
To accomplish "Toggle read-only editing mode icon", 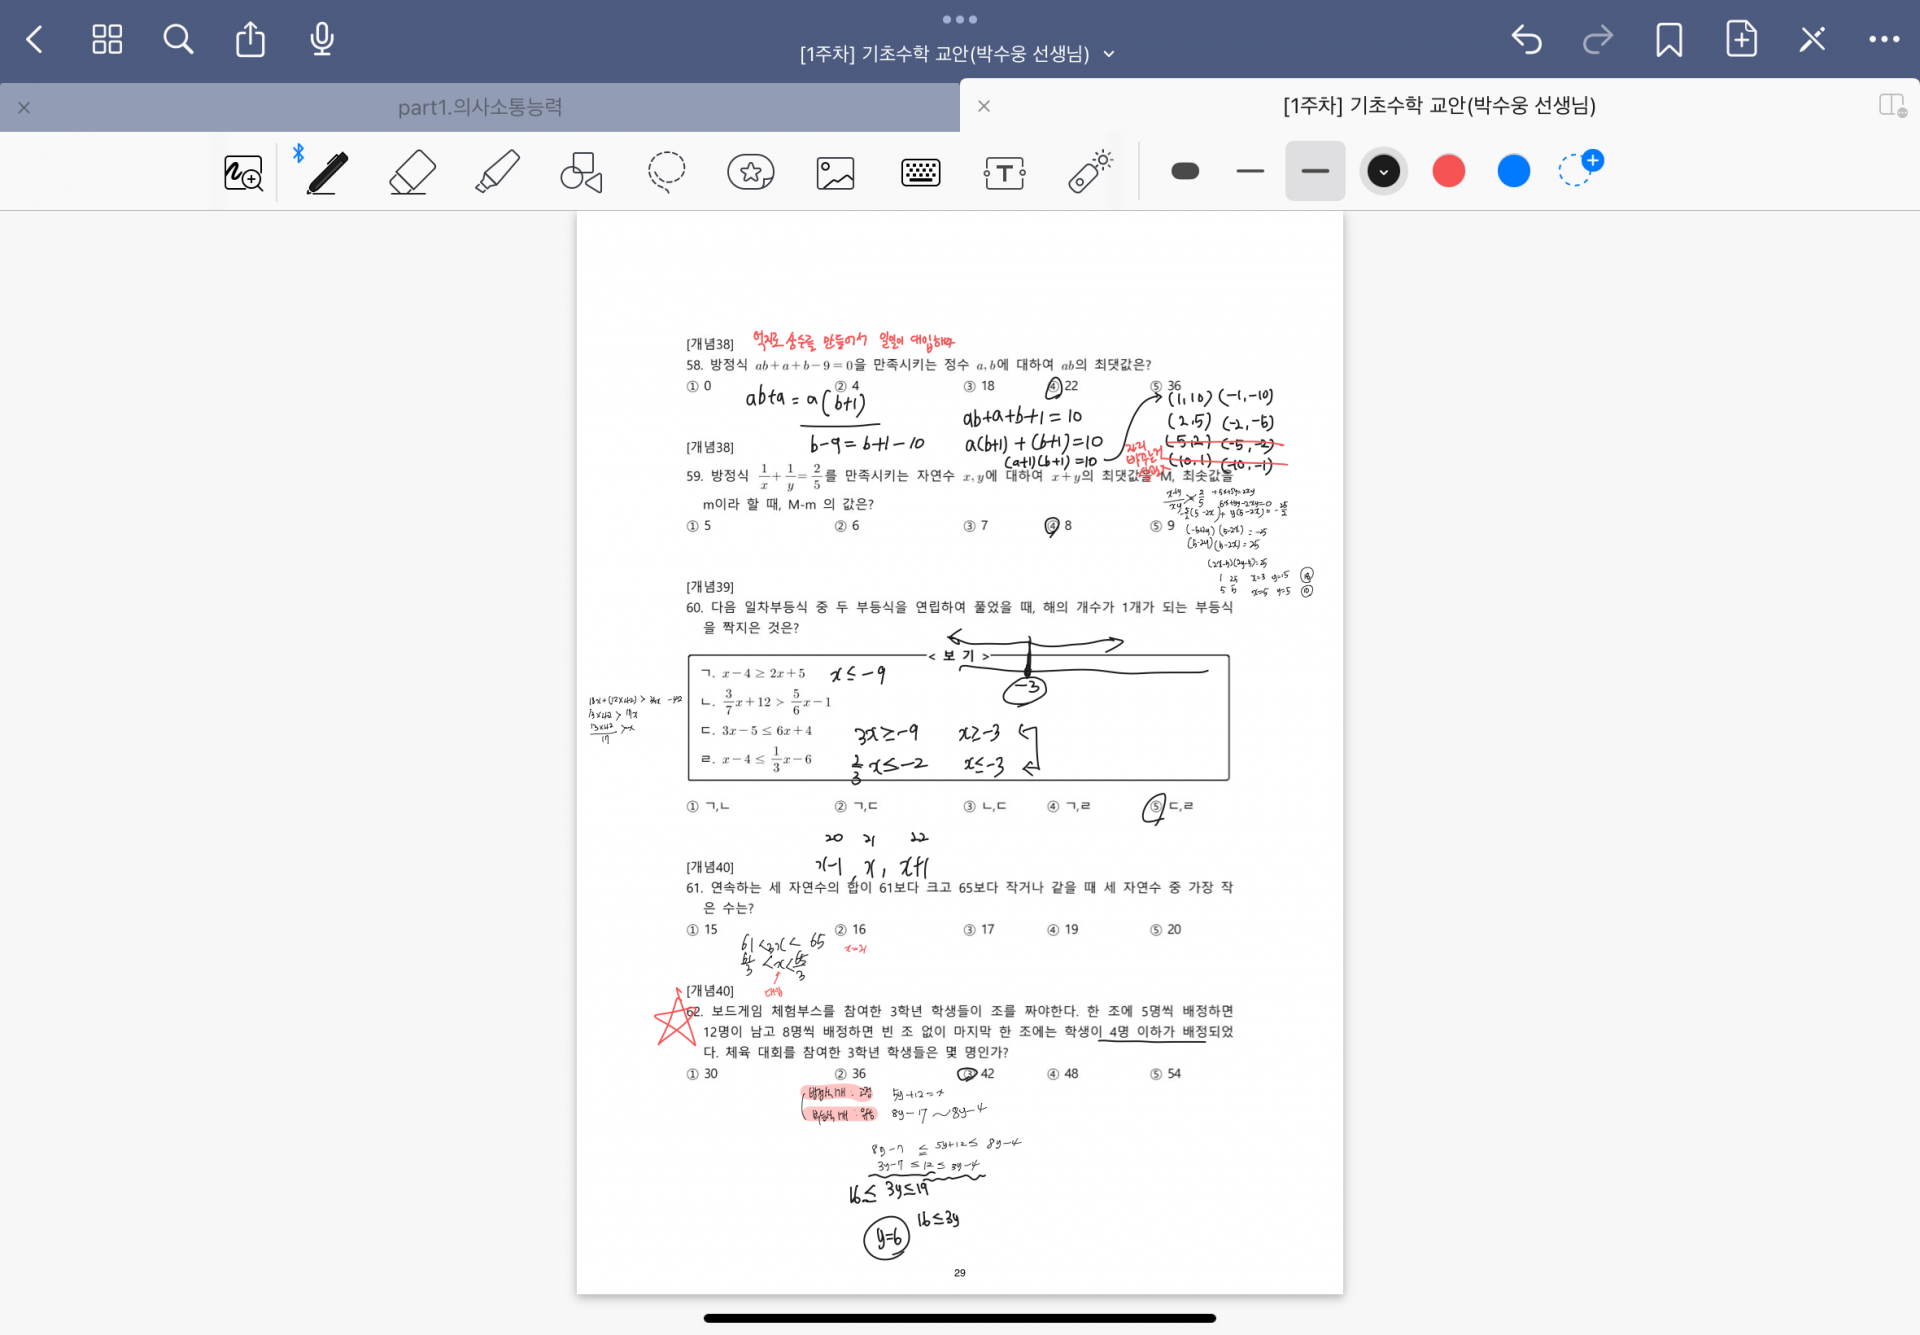I will 1813,40.
